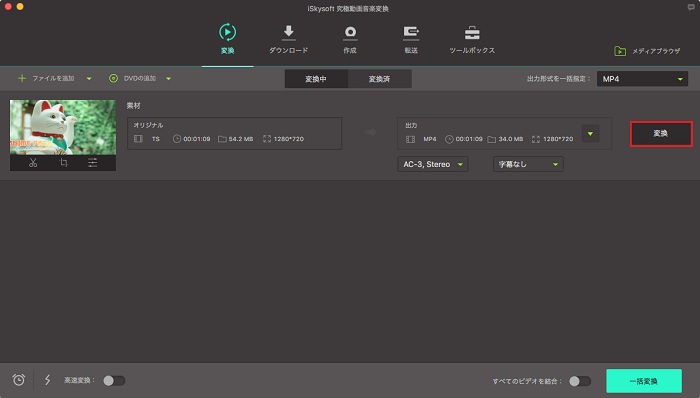The height and width of the screenshot is (398, 700).
Task: Click the plus ファイルを追加 add file button
Action: point(46,79)
